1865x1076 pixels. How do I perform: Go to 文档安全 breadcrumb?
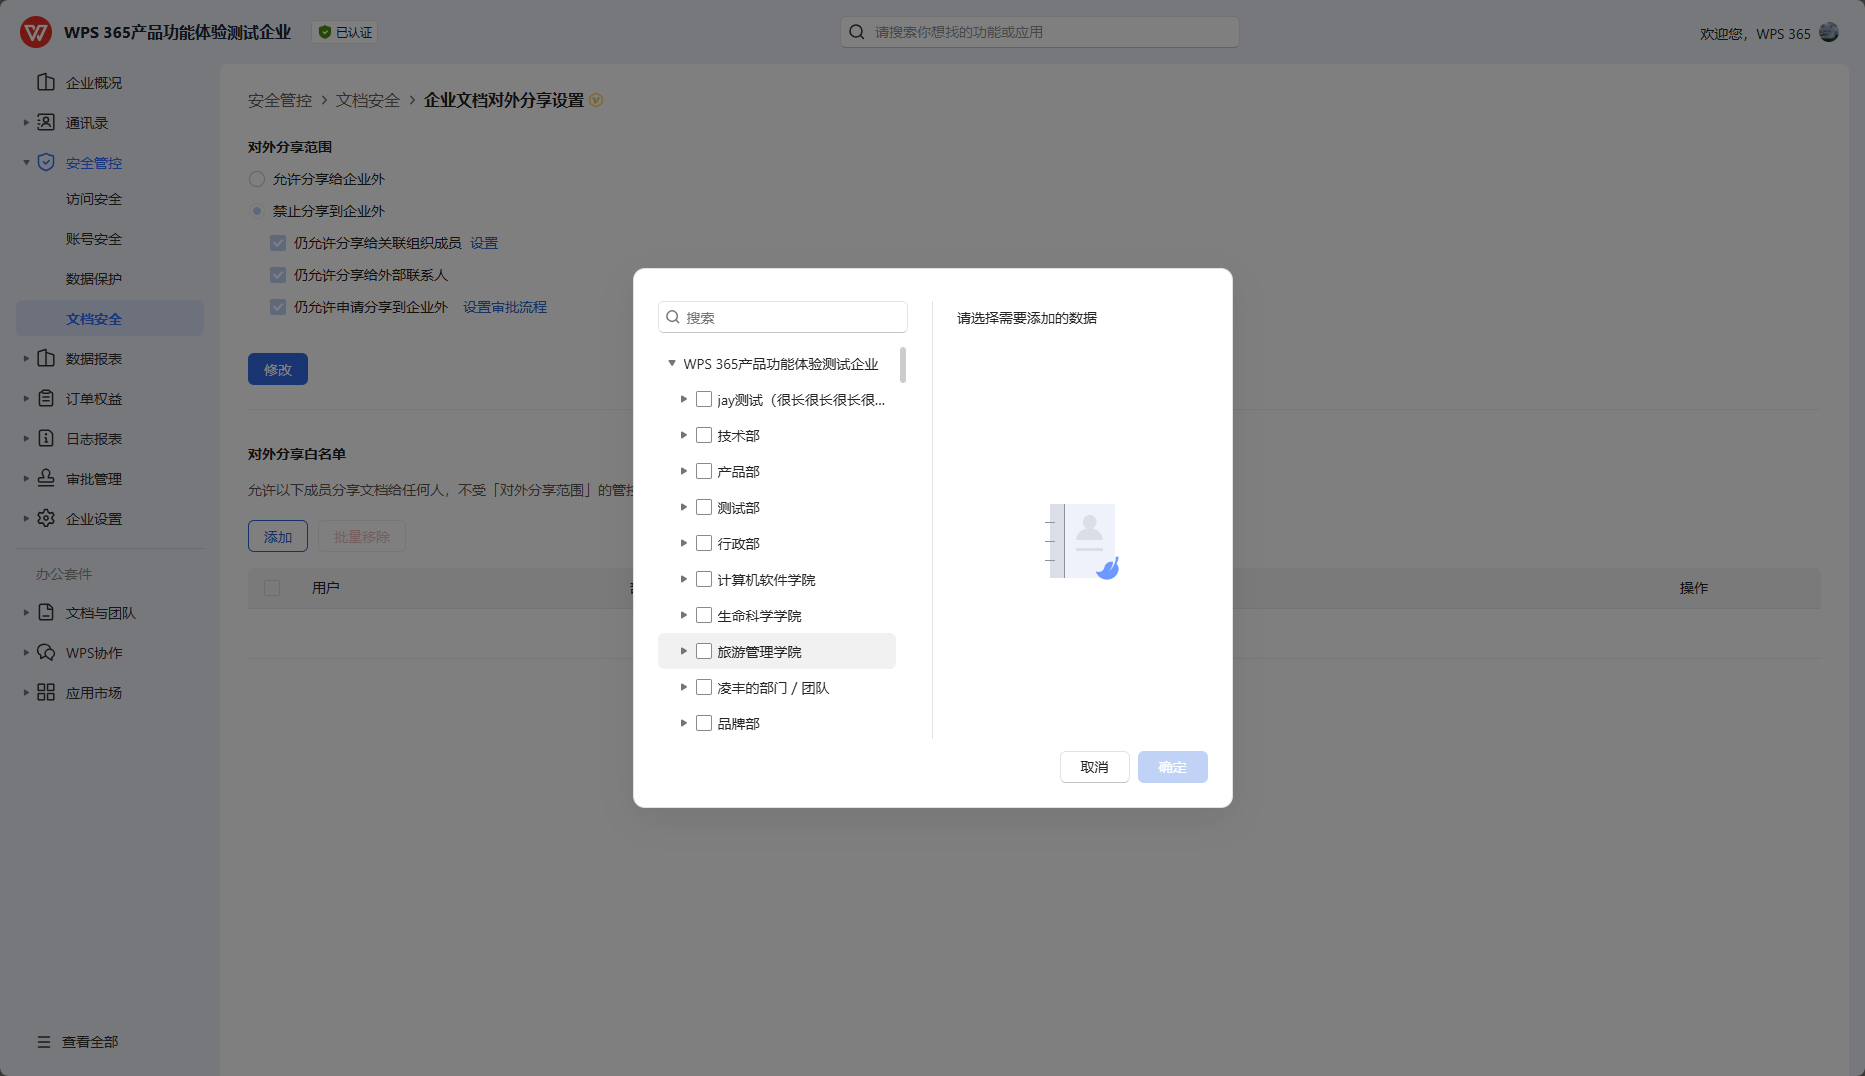368,100
